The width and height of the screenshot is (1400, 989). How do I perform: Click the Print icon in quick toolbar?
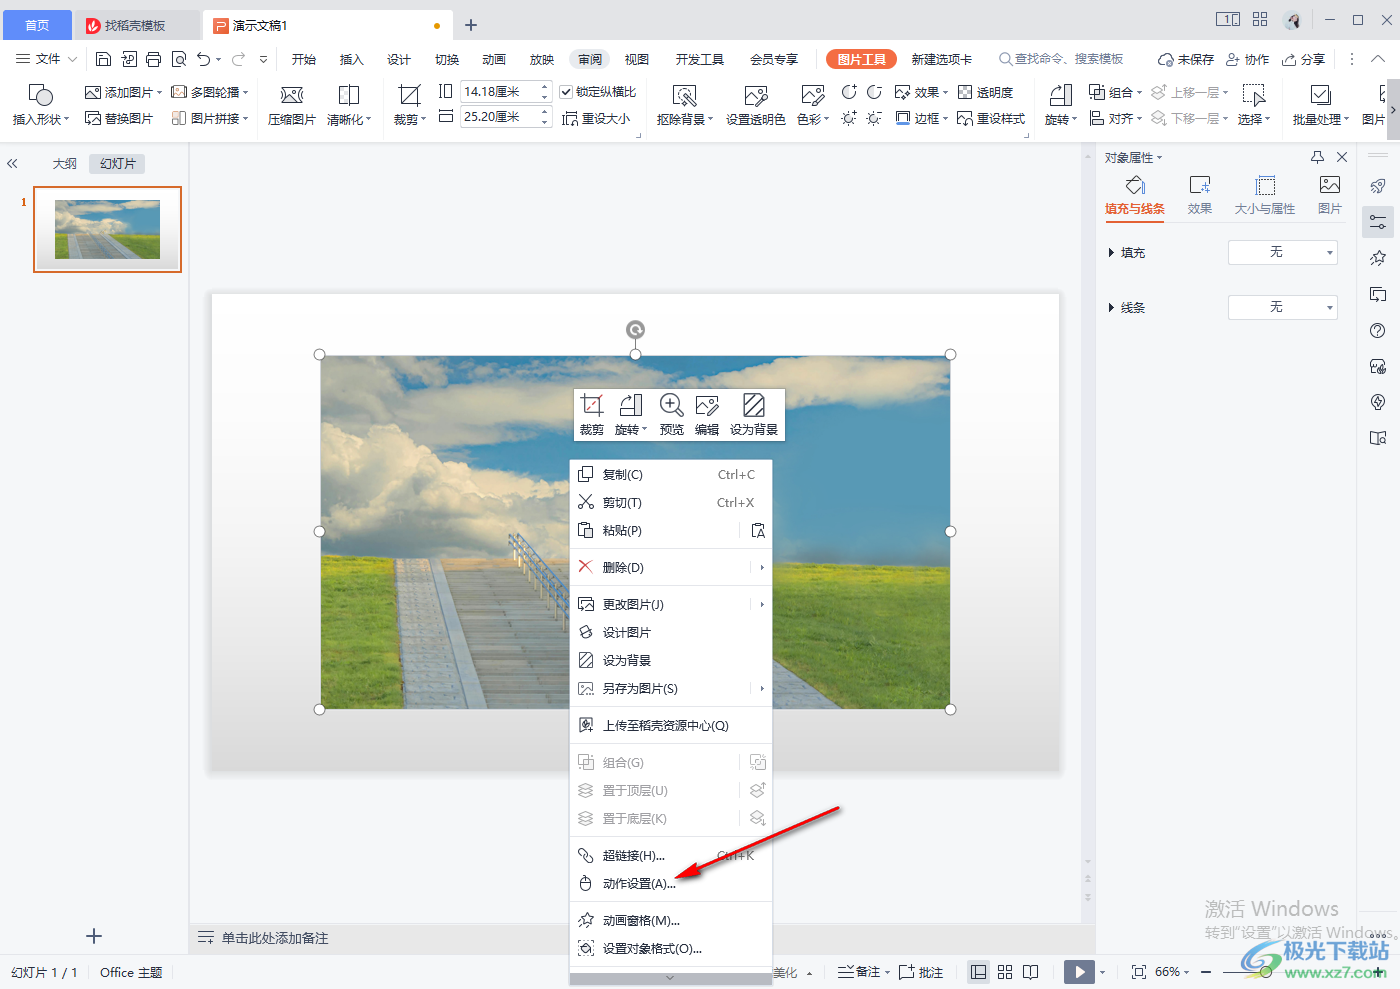click(x=153, y=59)
